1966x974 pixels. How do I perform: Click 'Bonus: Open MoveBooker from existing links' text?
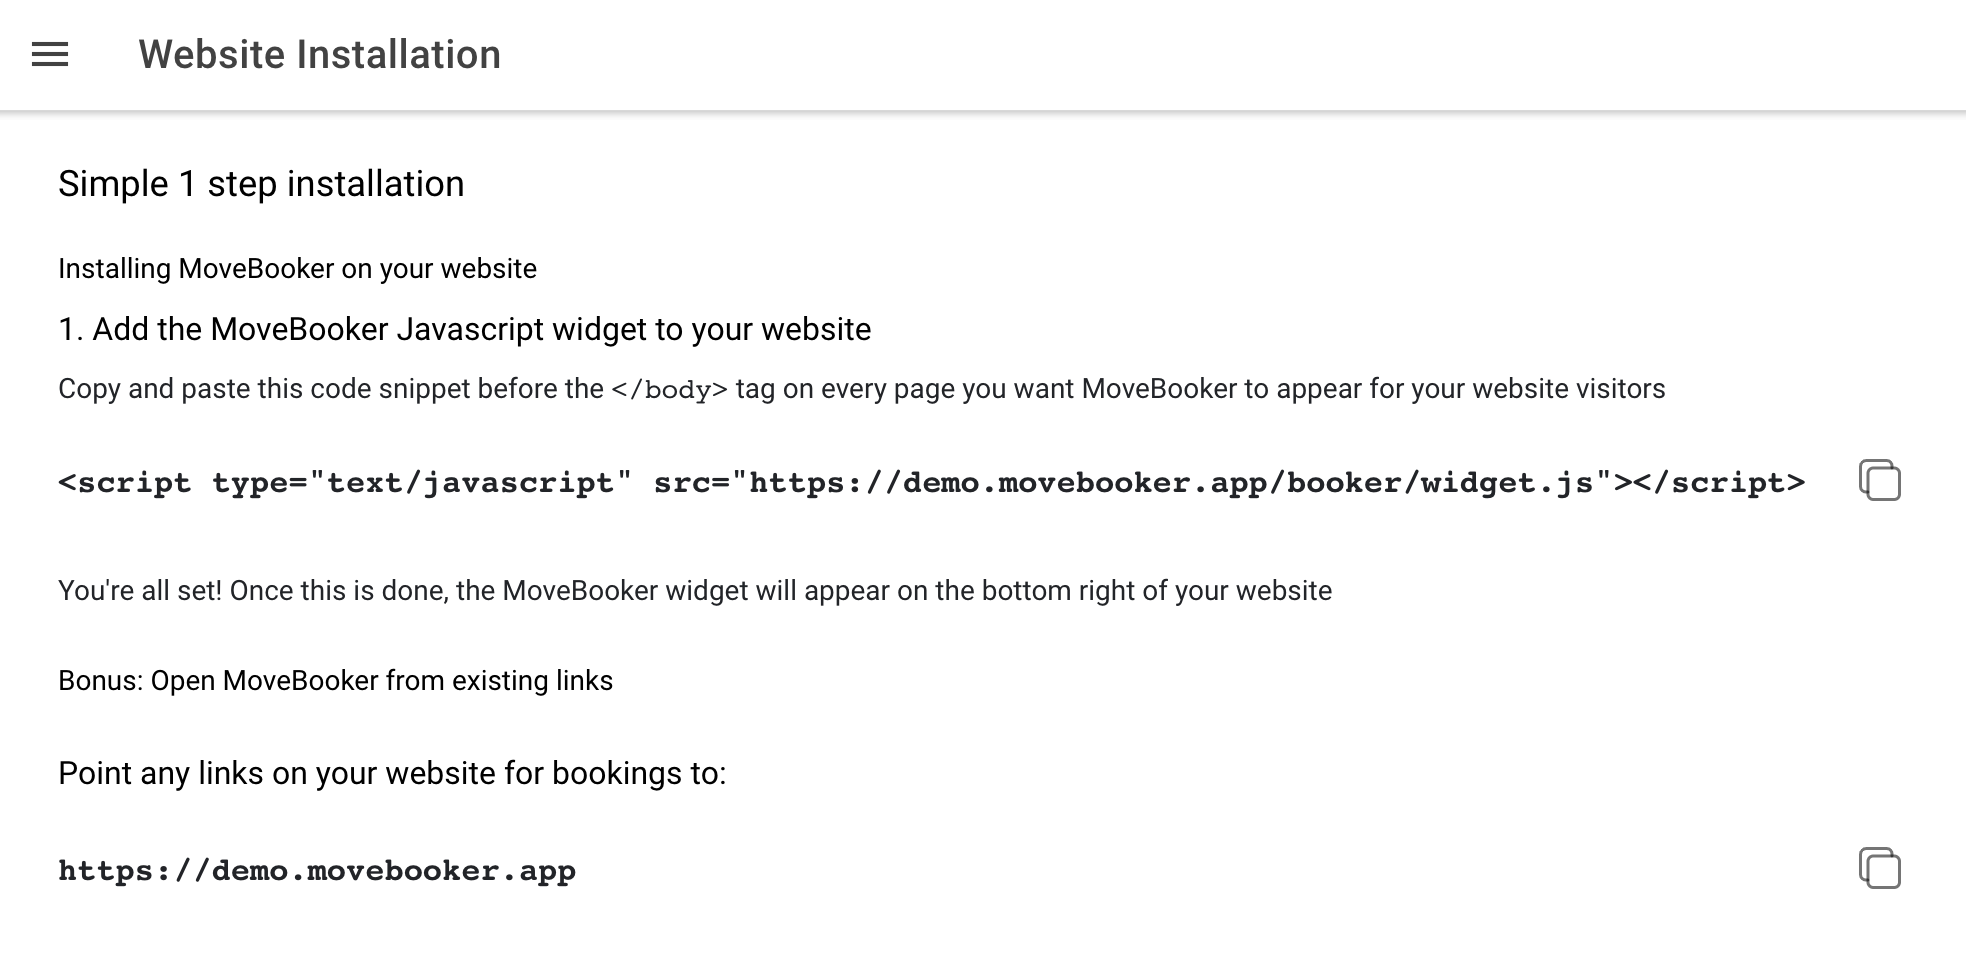[x=335, y=681]
